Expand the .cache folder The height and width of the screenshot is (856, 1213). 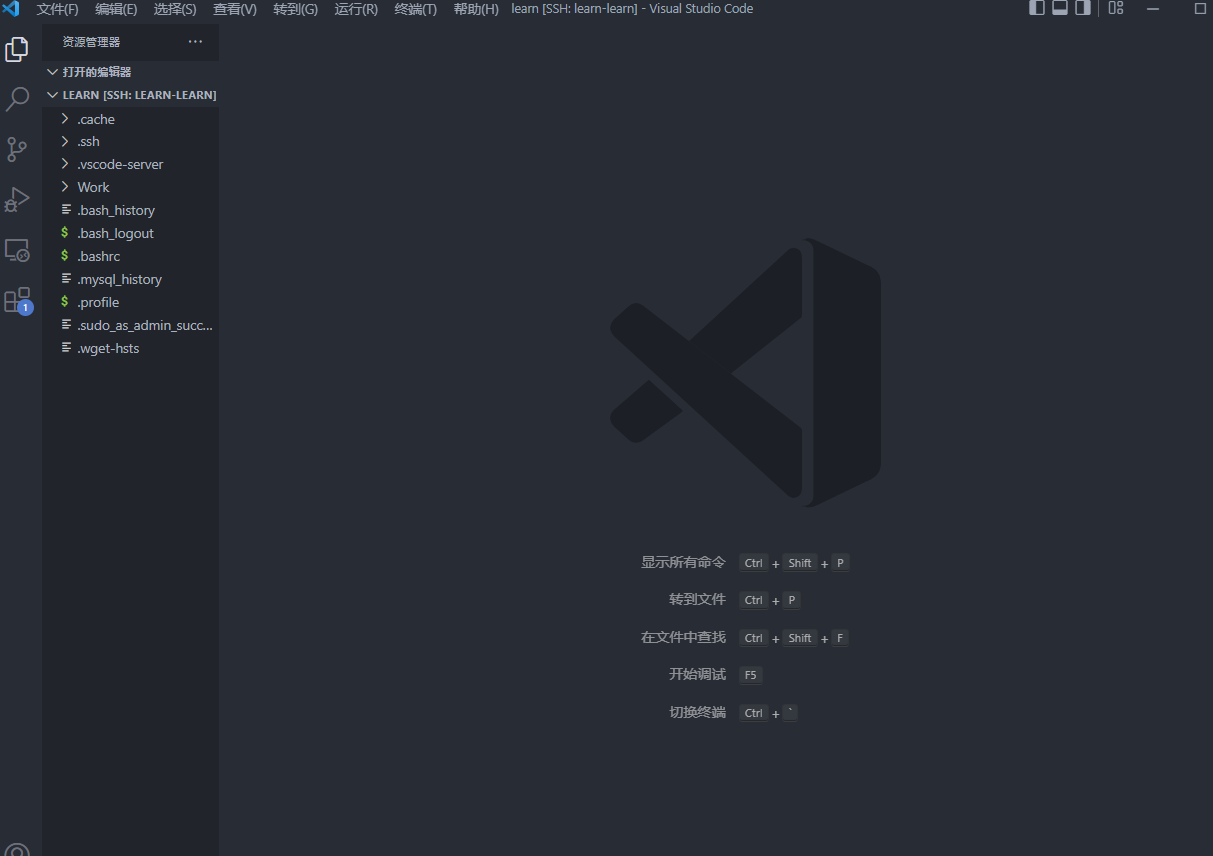pos(130,119)
